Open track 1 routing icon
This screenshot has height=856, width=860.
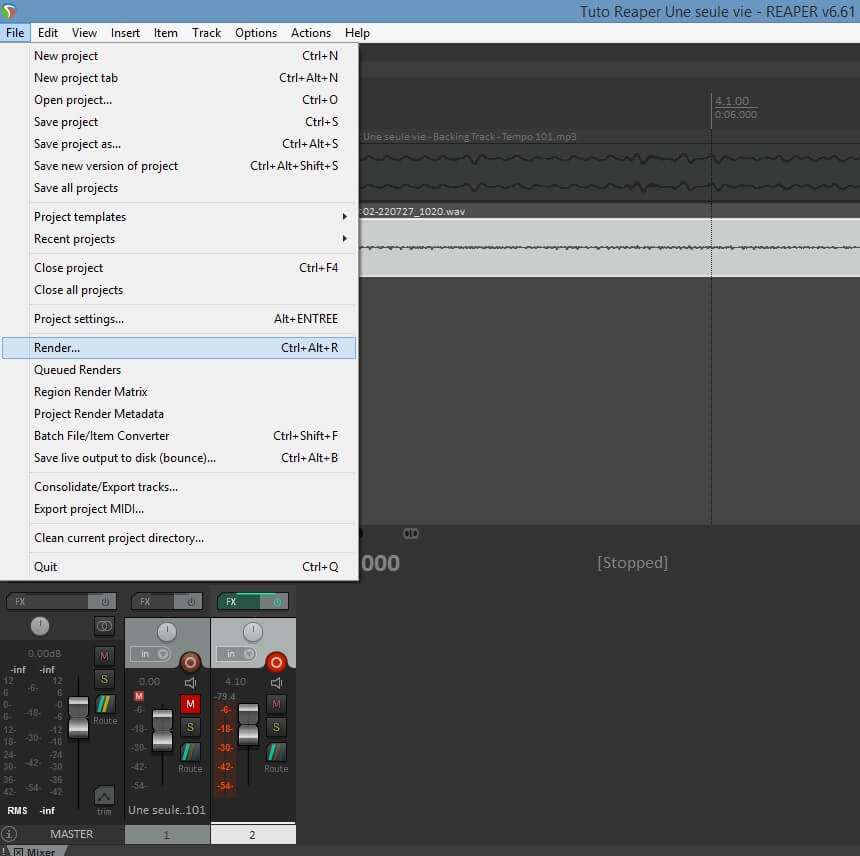coord(190,752)
